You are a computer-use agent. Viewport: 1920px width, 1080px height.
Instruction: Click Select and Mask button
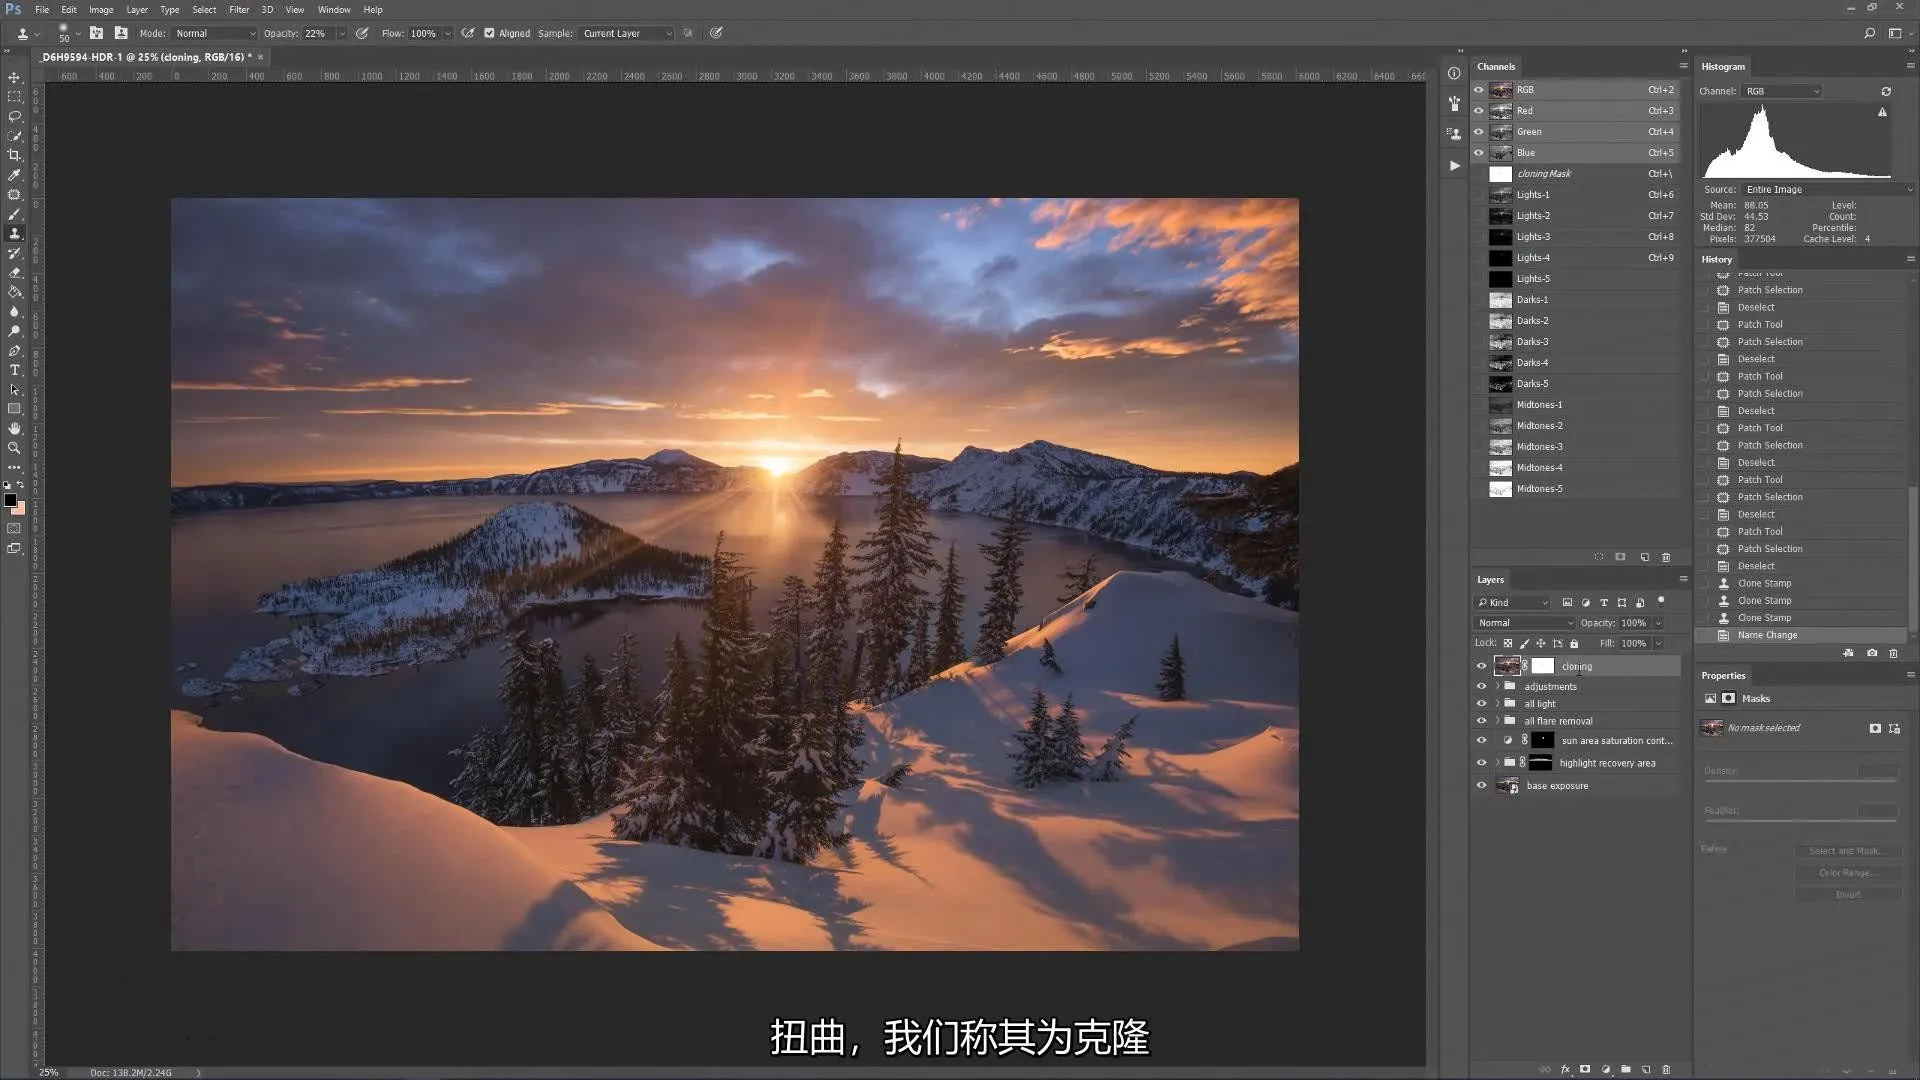tap(1846, 851)
